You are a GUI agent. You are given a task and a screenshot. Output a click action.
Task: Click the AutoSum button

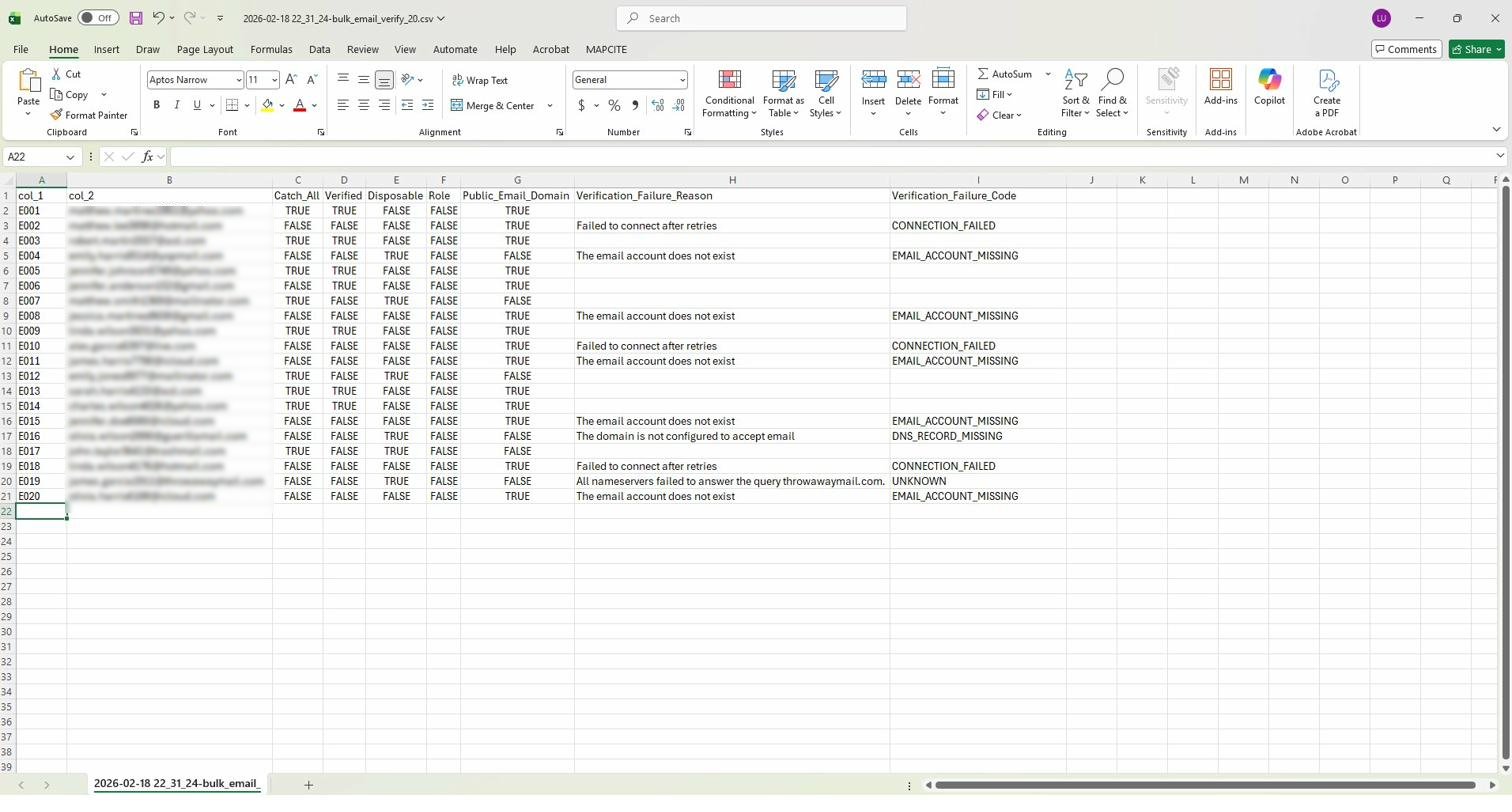[1004, 74]
